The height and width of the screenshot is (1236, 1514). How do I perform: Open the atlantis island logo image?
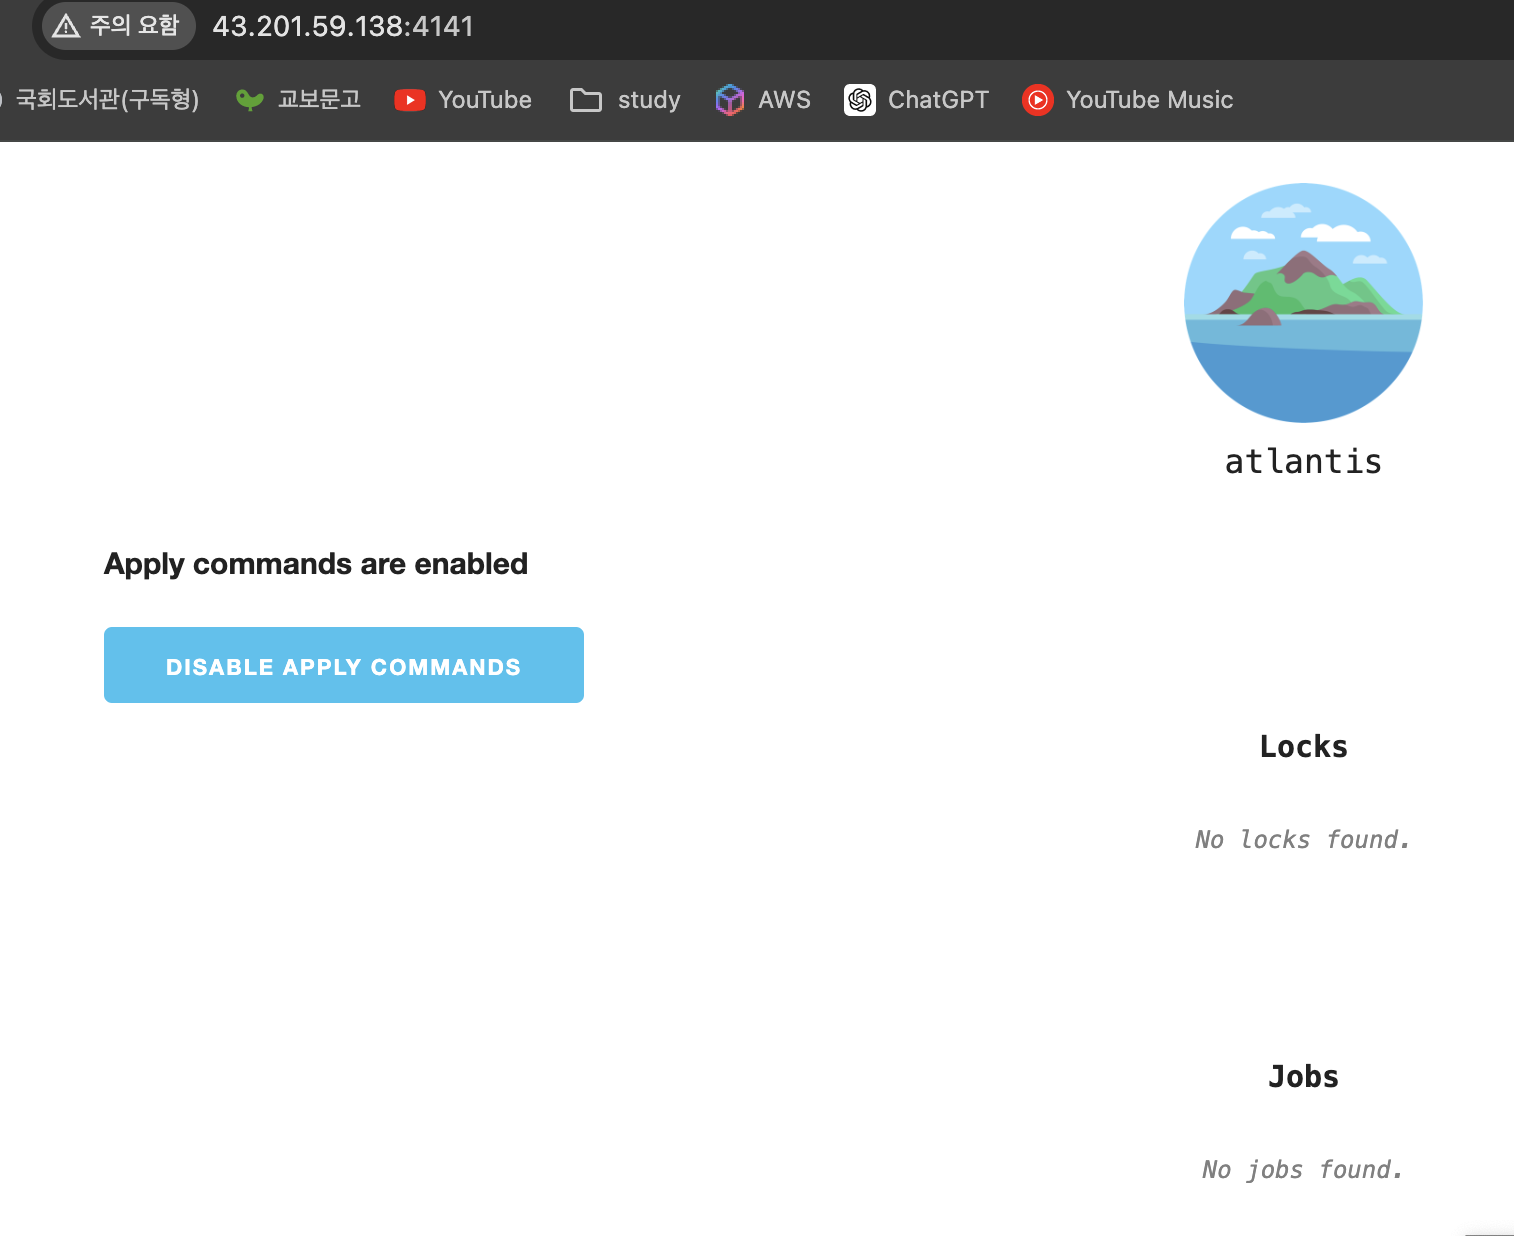pyautogui.click(x=1303, y=302)
